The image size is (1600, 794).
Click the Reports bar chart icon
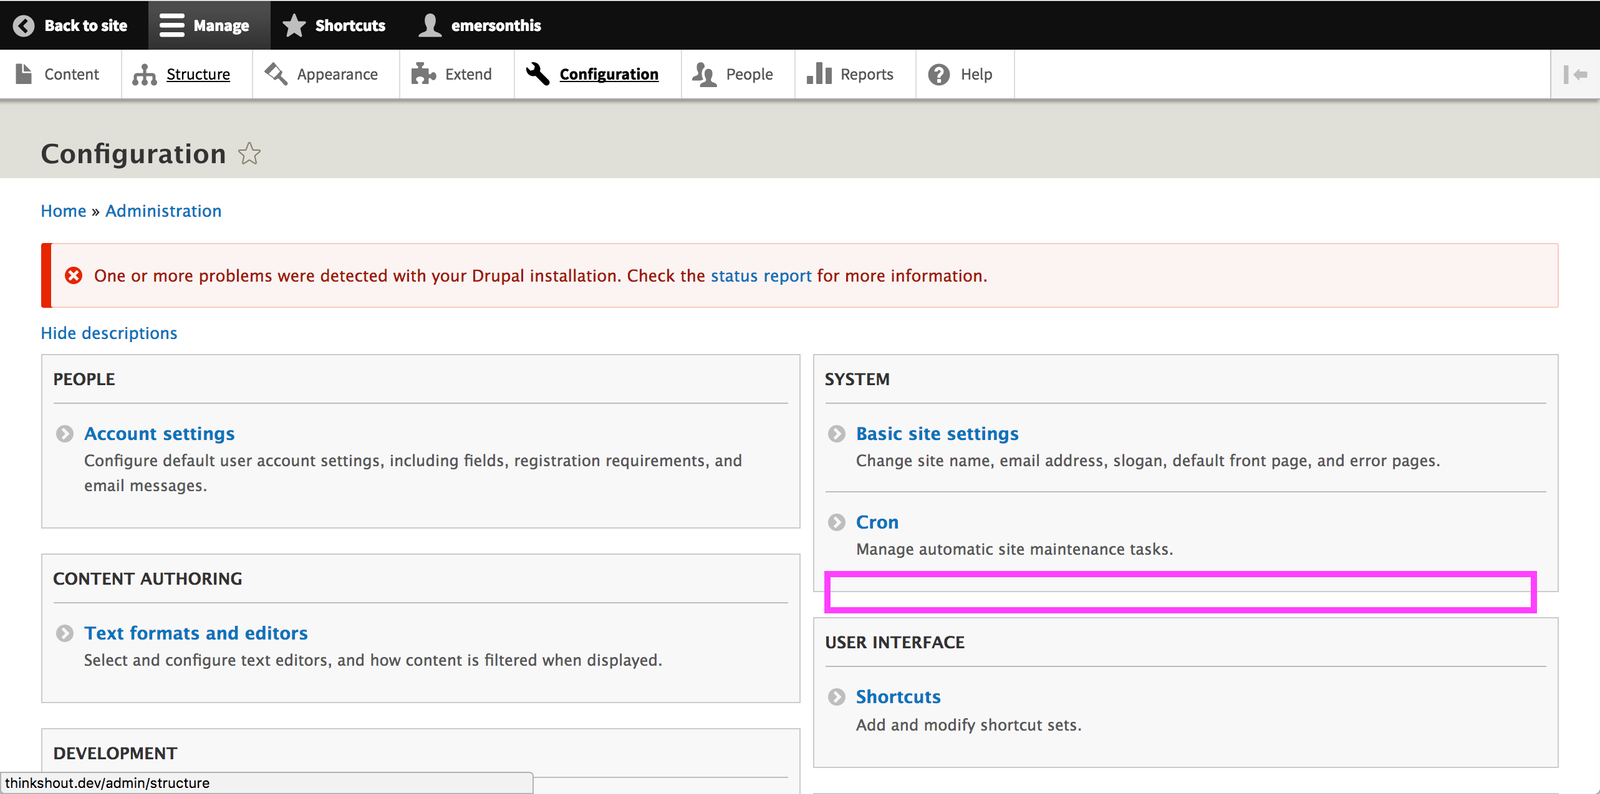click(x=820, y=74)
